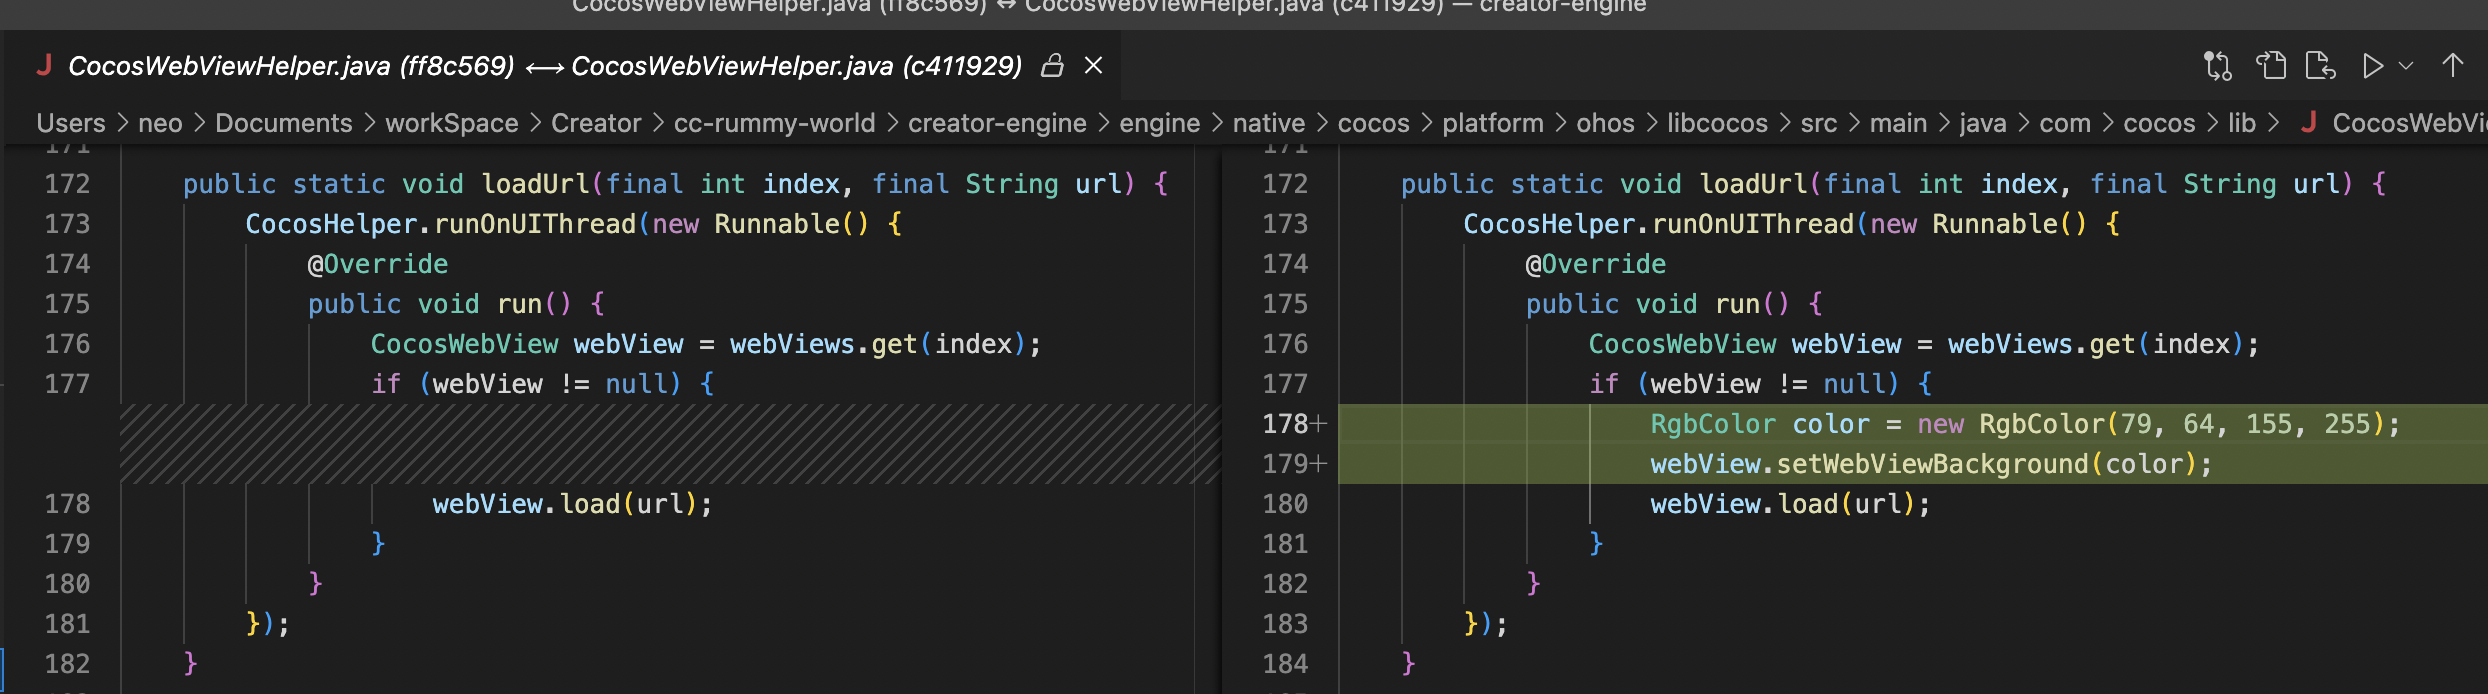This screenshot has height=694, width=2488.
Task: Go to previous change with up arrow
Action: tap(2452, 66)
